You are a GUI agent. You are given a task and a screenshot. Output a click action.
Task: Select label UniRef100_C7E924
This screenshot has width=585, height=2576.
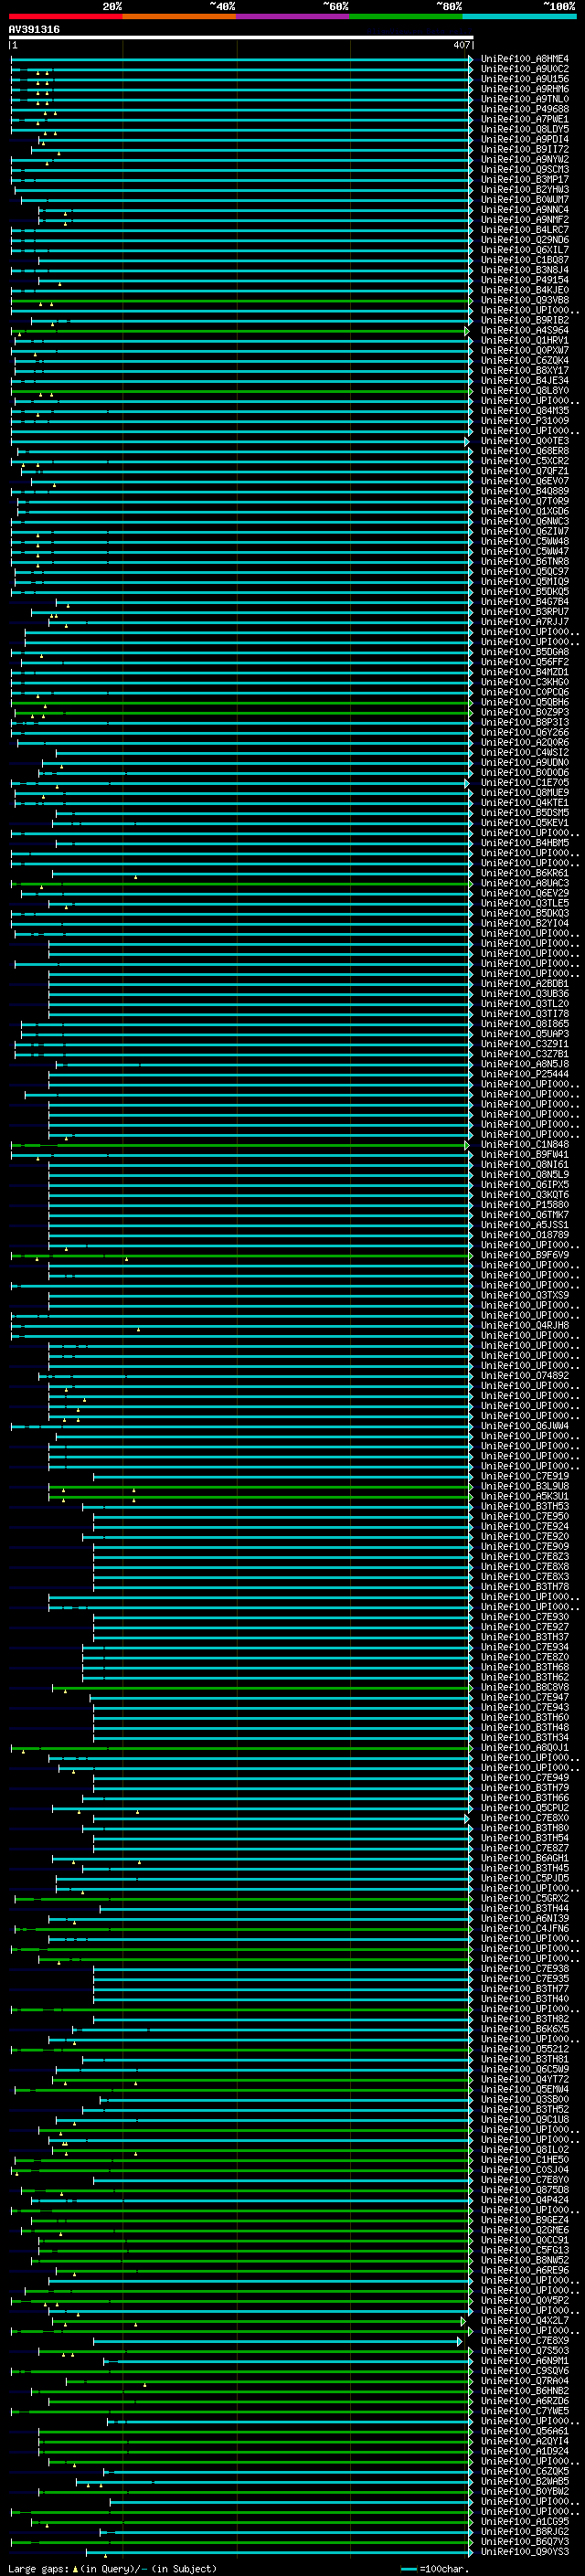coord(525,1526)
